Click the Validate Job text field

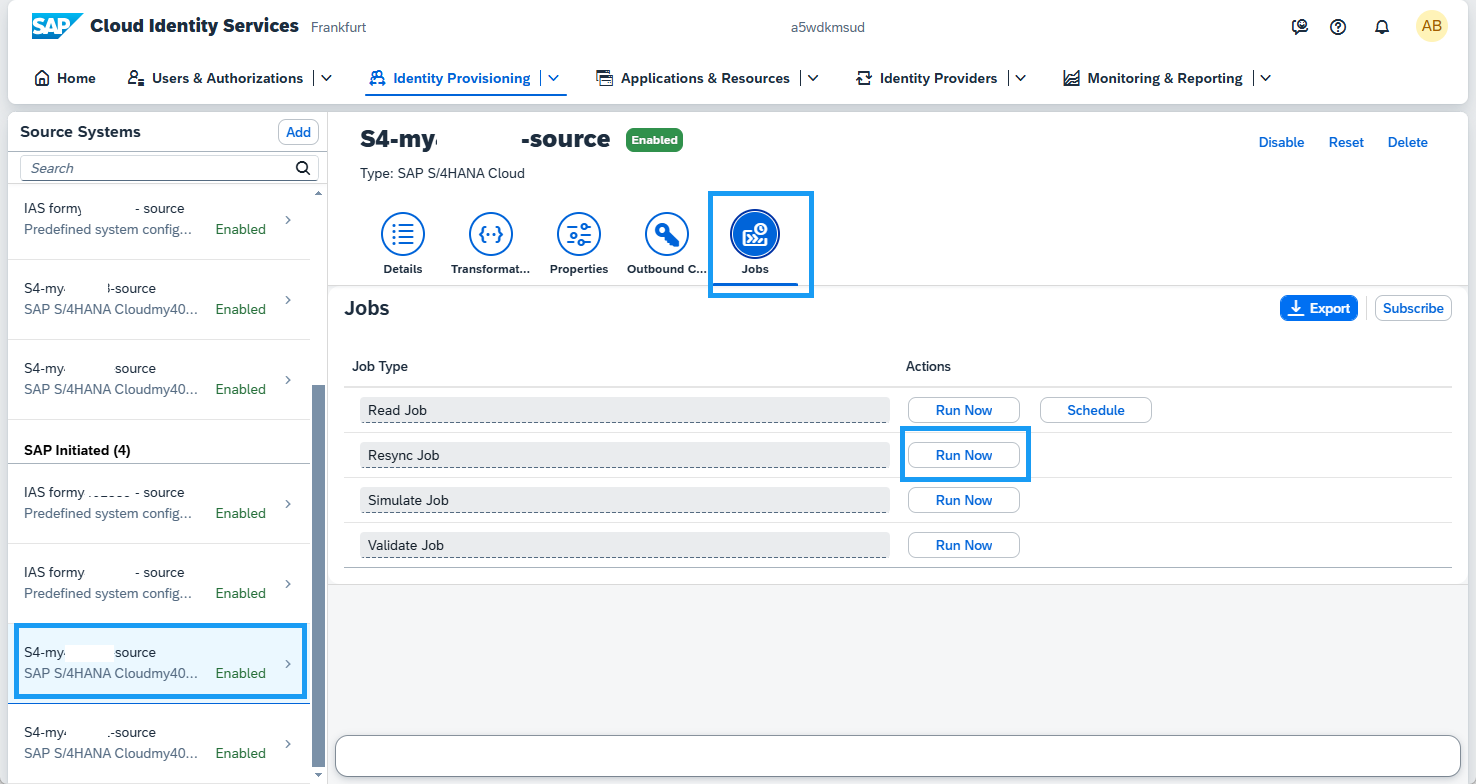tap(625, 545)
